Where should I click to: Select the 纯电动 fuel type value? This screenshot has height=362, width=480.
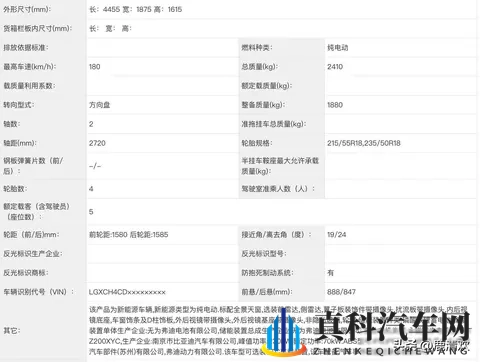click(337, 47)
